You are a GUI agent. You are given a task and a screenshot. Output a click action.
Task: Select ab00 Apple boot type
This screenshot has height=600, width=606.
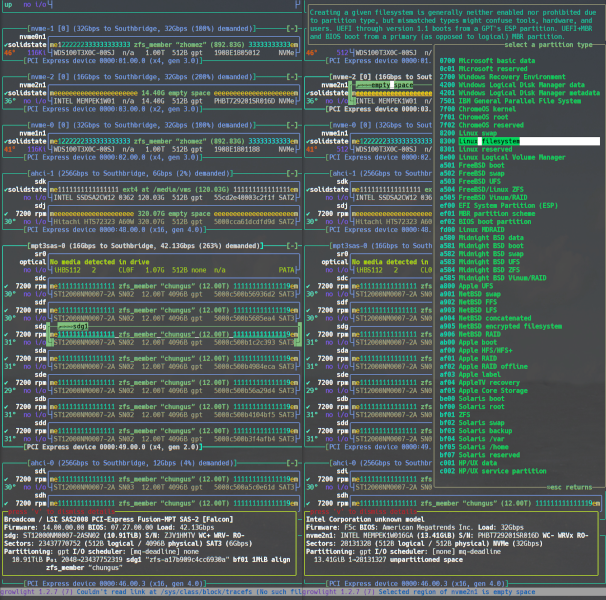[x=468, y=343]
